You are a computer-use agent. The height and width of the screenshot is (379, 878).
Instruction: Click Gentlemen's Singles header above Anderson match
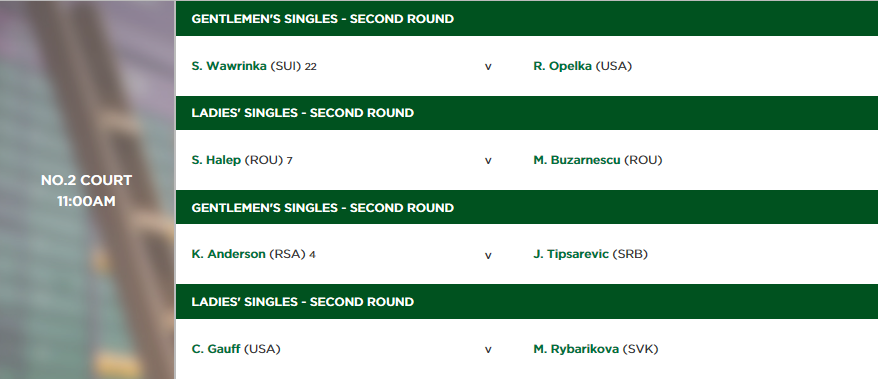point(527,207)
